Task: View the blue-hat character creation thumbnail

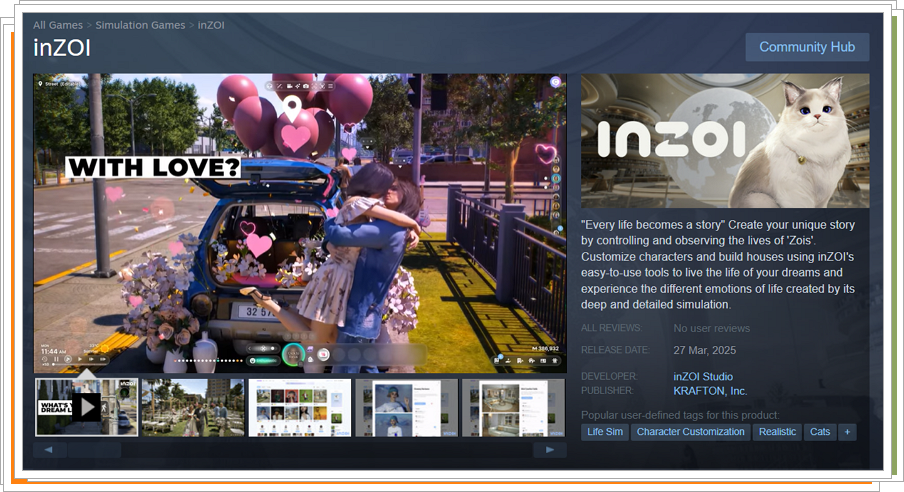Action: click(x=406, y=407)
